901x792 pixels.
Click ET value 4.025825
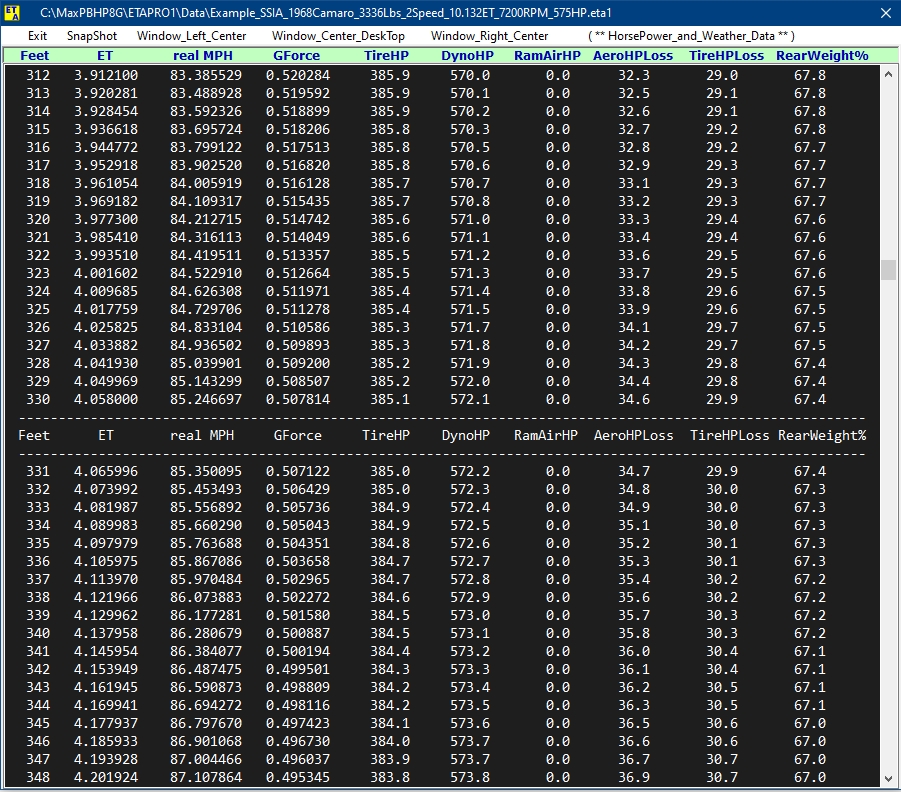pyautogui.click(x=106, y=327)
